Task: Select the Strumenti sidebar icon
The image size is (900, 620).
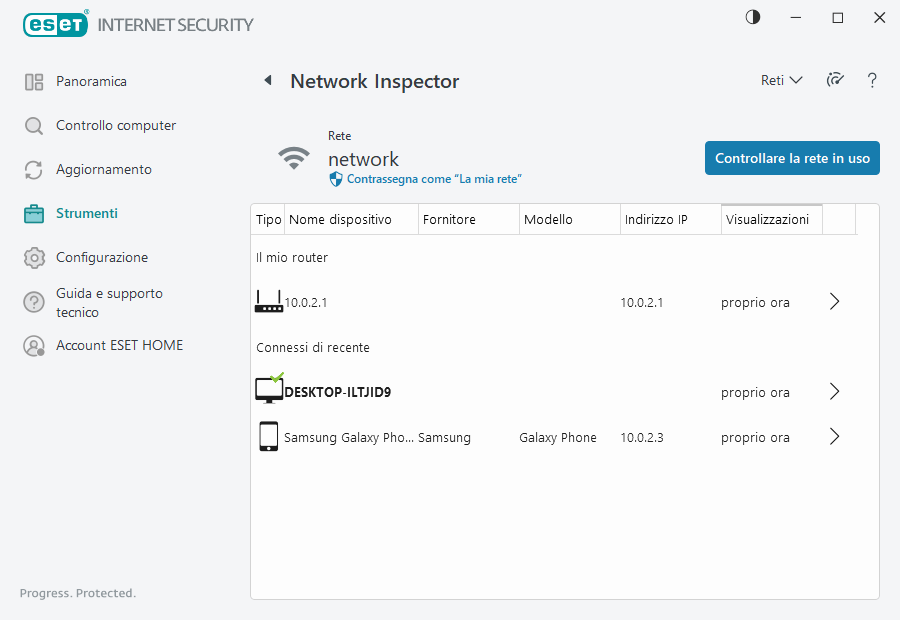Action: pos(34,213)
